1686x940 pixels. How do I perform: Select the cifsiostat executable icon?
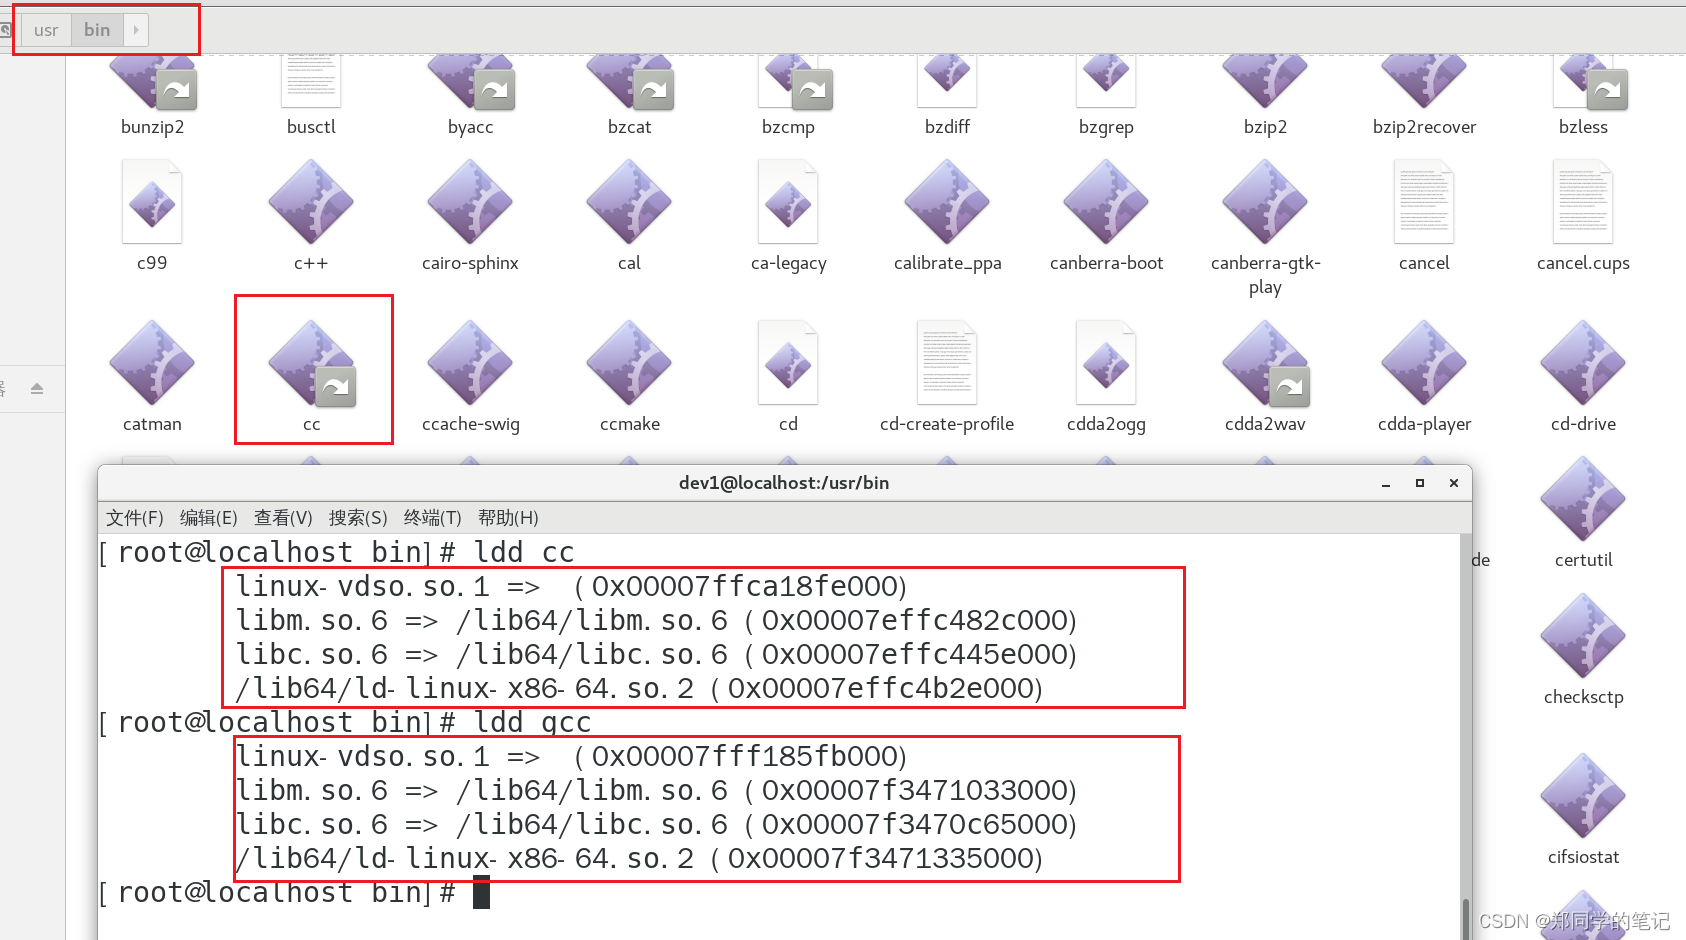pos(1583,796)
